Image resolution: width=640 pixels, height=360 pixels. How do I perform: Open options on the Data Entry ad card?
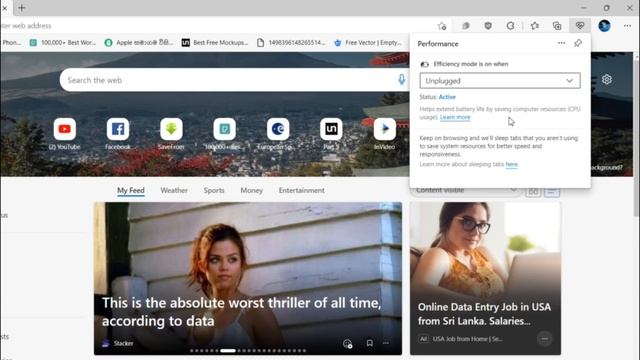[x=544, y=339]
